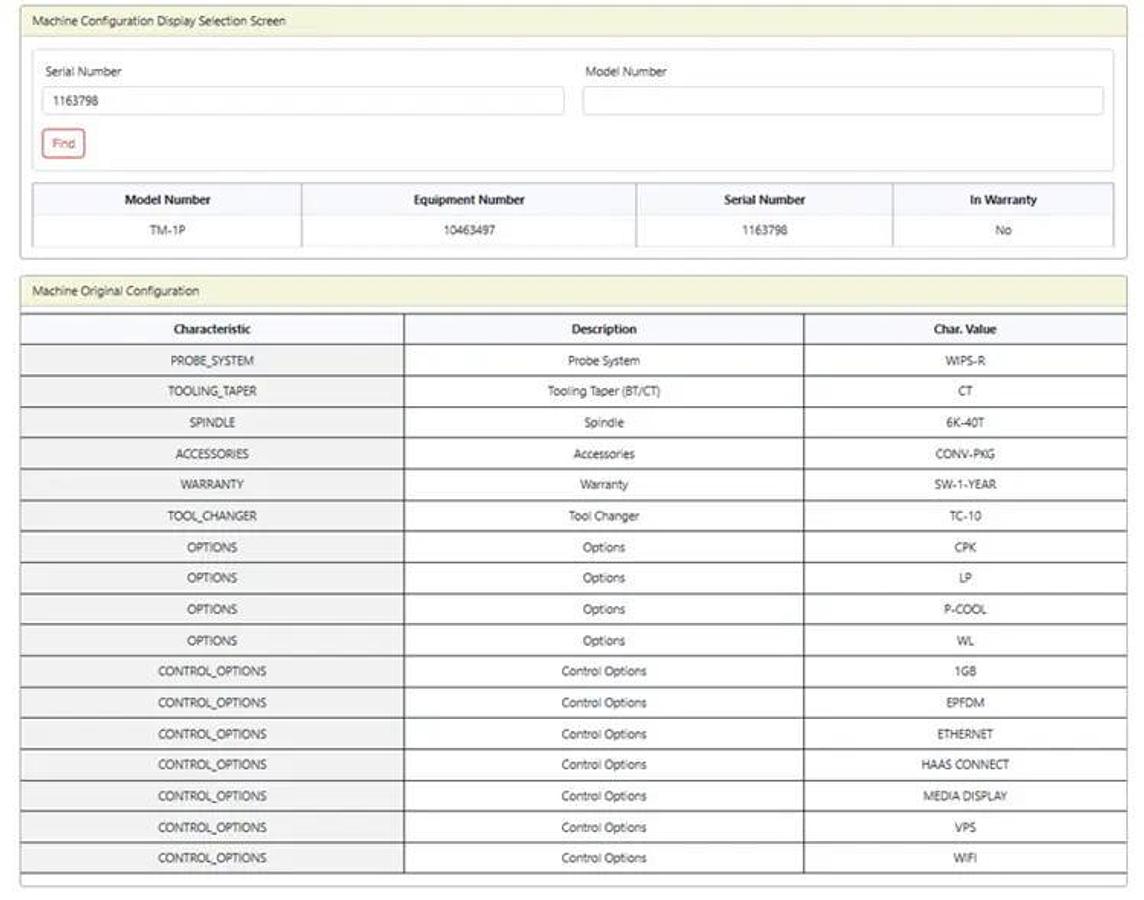Viewport: 1144px width, 900px height.
Task: Click the WIPS-R value cell
Action: [x=964, y=361]
